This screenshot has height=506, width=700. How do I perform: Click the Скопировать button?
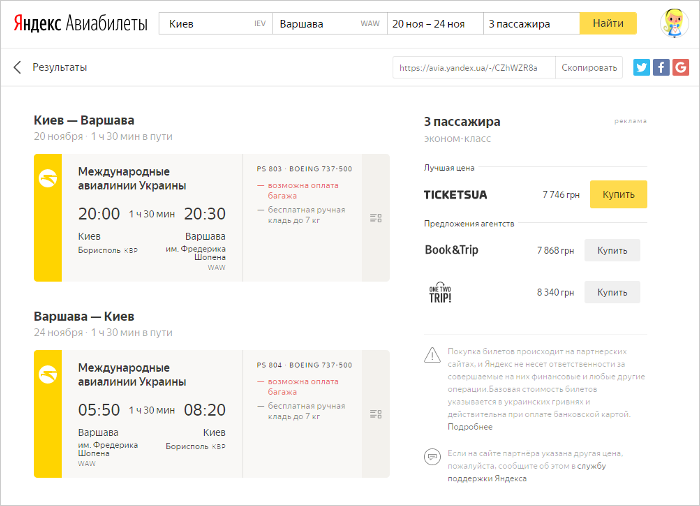[589, 67]
